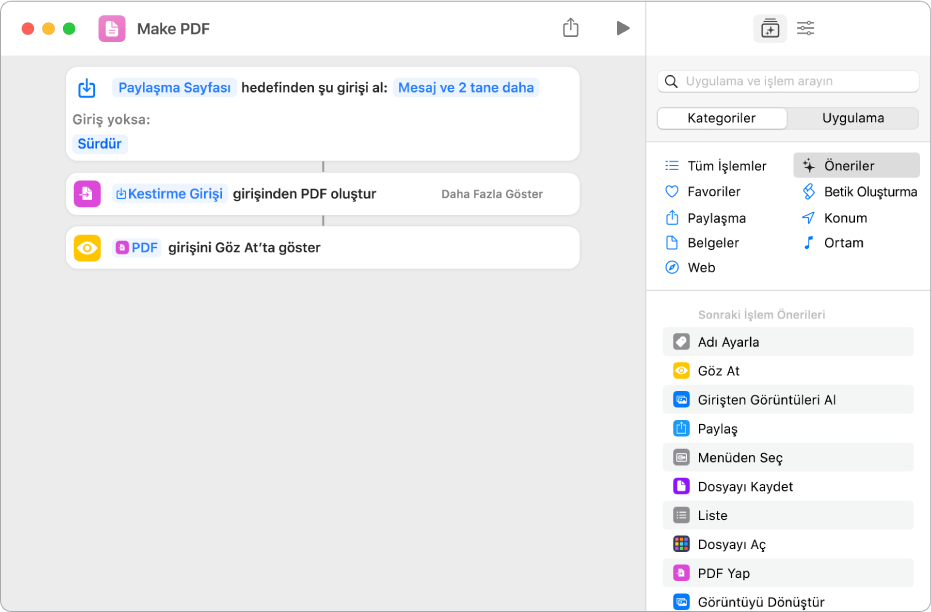Click the Adı Ayarla suggestion icon
Image resolution: width=931 pixels, height=612 pixels.
point(681,342)
